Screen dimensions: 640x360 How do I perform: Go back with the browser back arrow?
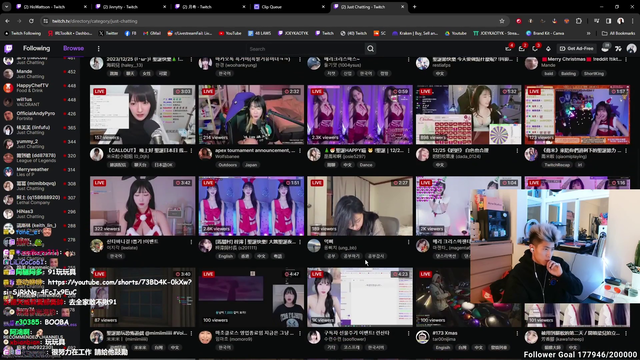tap(7, 21)
